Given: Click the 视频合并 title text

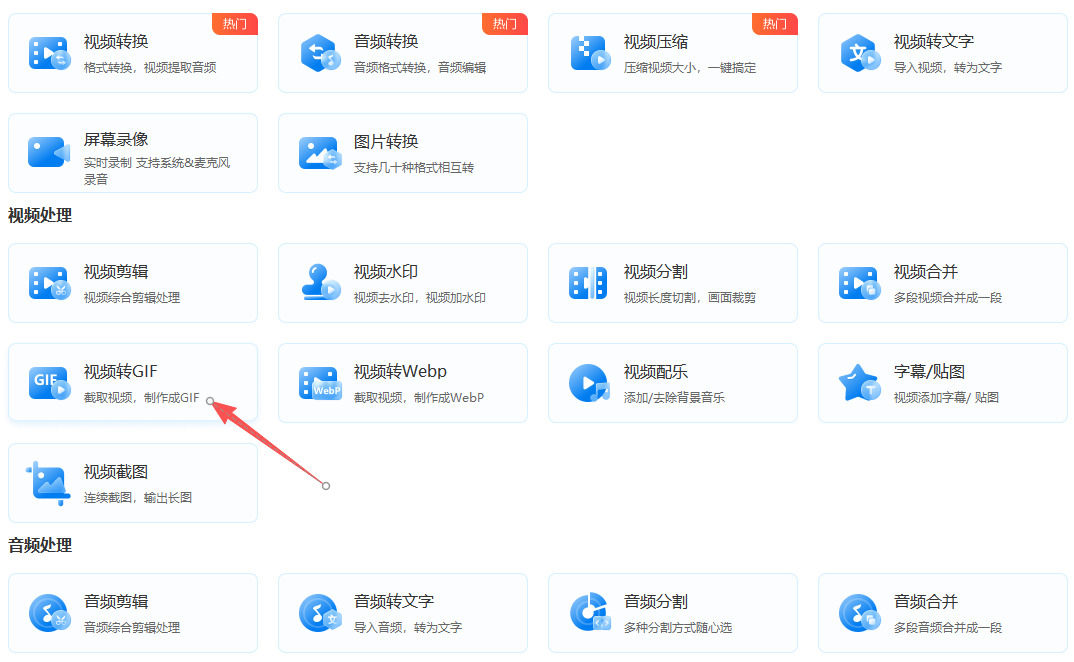Looking at the screenshot, I should [925, 272].
